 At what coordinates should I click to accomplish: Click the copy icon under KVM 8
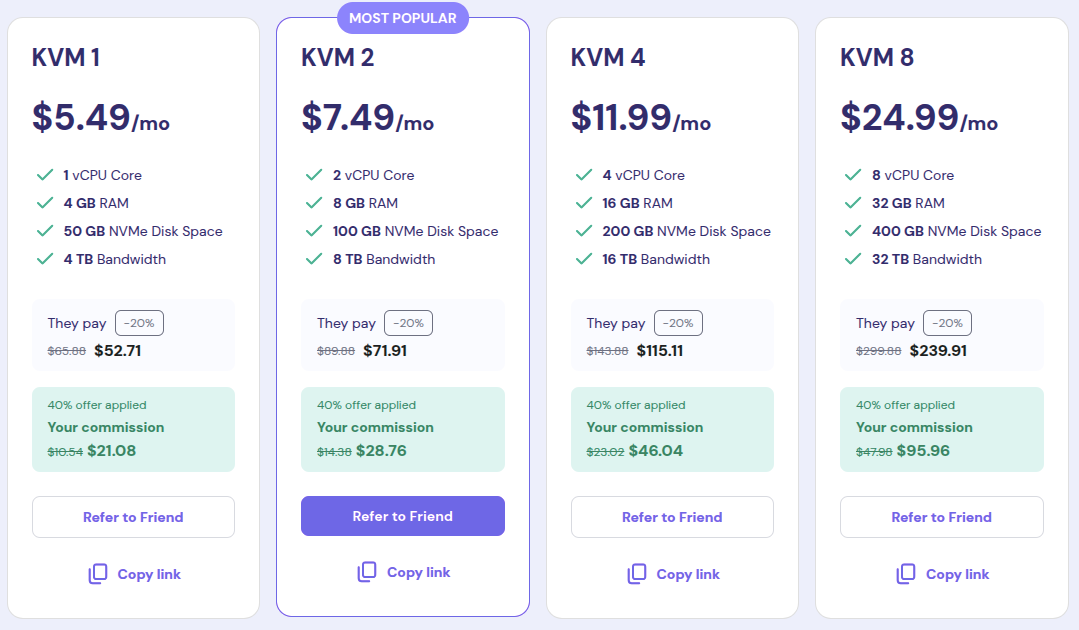[906, 574]
